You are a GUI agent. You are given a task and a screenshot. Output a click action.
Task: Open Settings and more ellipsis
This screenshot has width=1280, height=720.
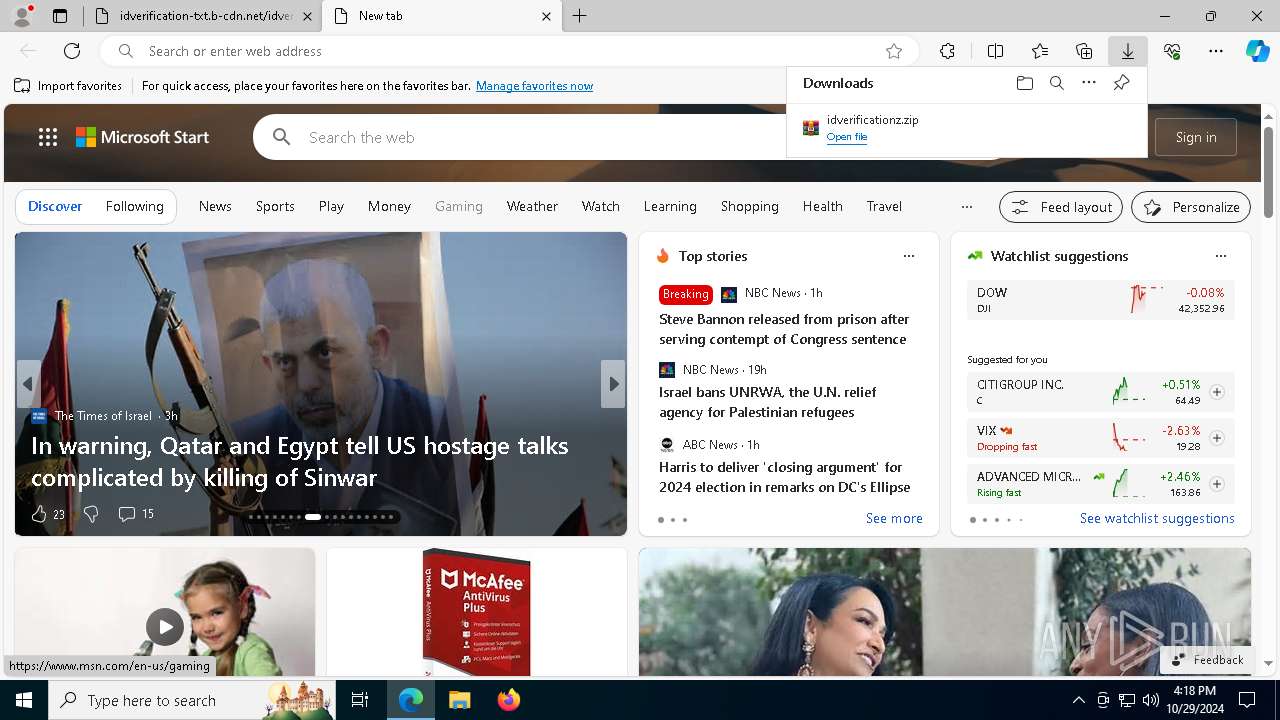(1216, 51)
